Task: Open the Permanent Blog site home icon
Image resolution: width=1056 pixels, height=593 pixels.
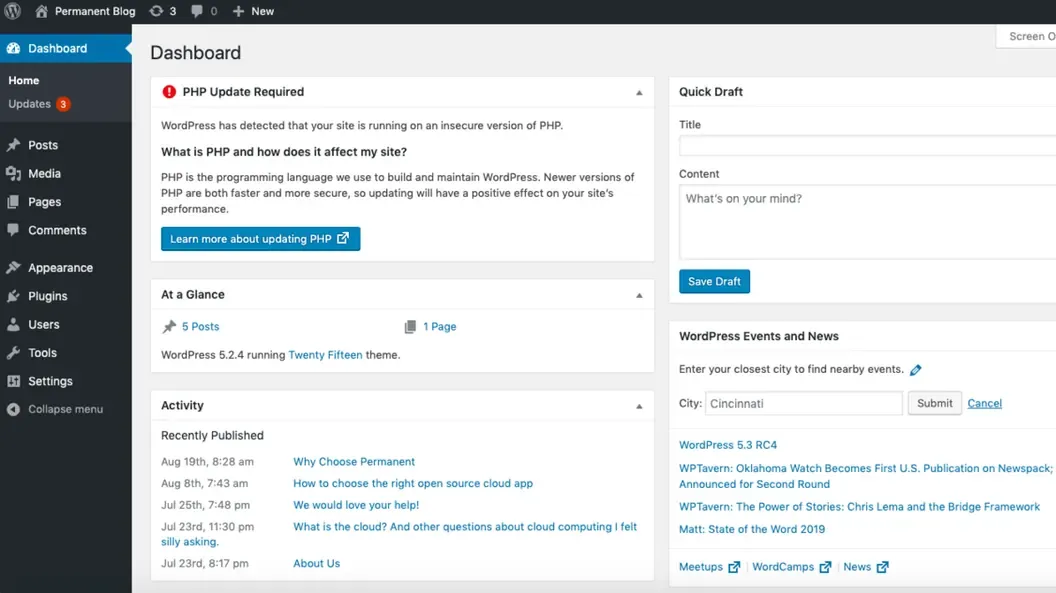Action: [x=42, y=11]
